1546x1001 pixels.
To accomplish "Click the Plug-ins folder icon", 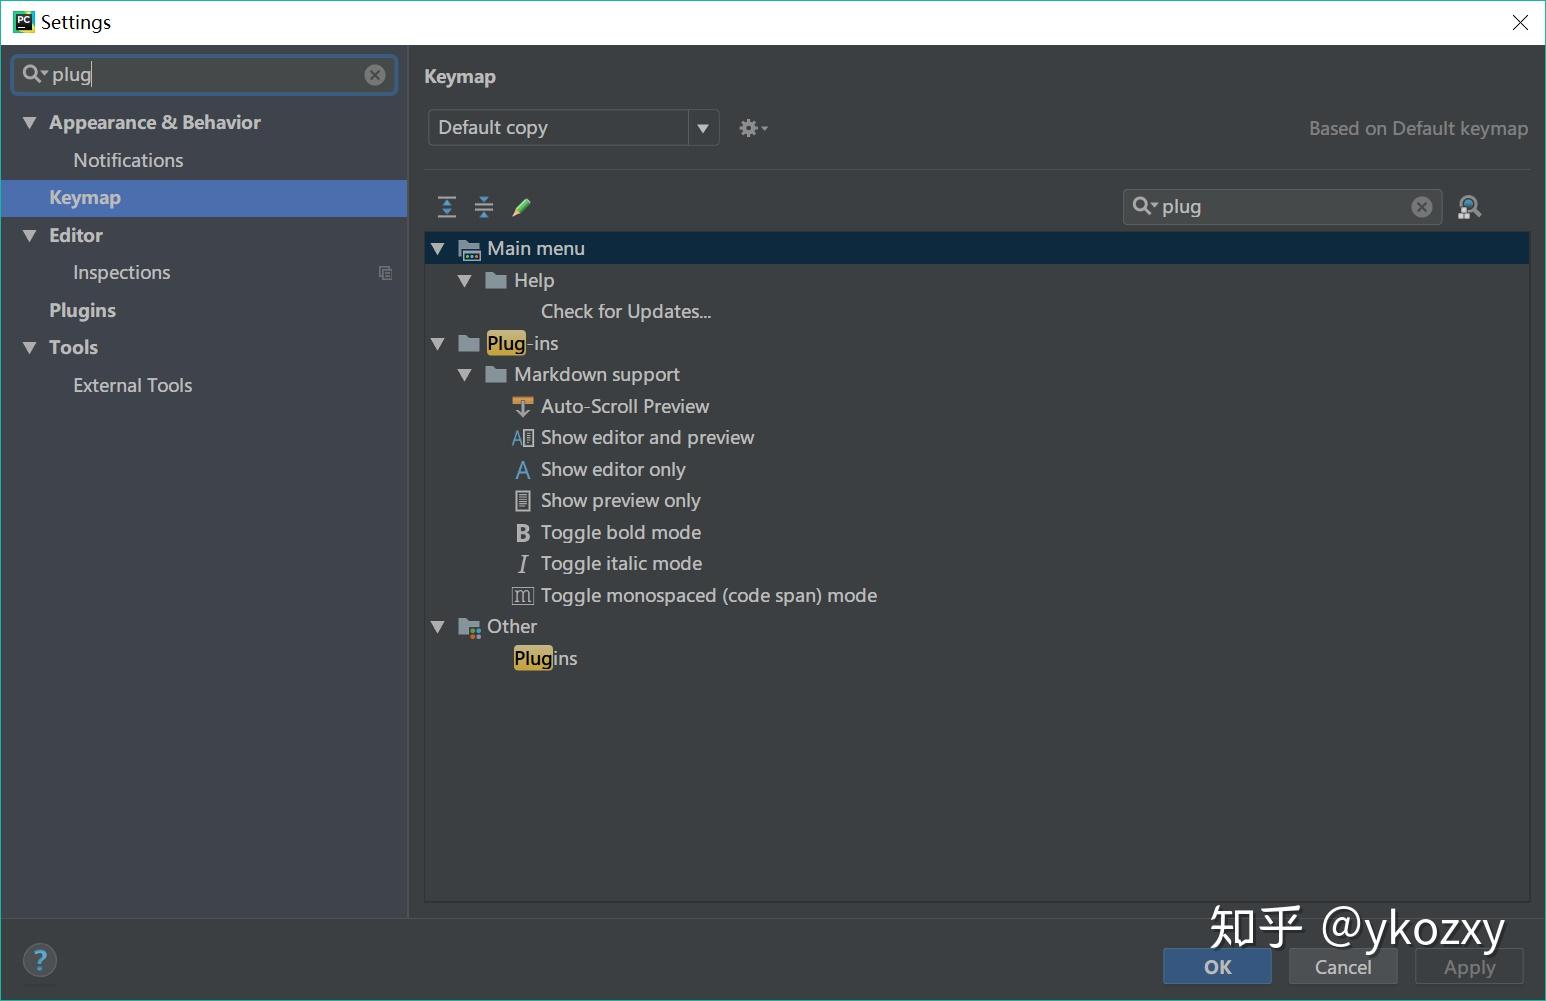I will [x=469, y=343].
